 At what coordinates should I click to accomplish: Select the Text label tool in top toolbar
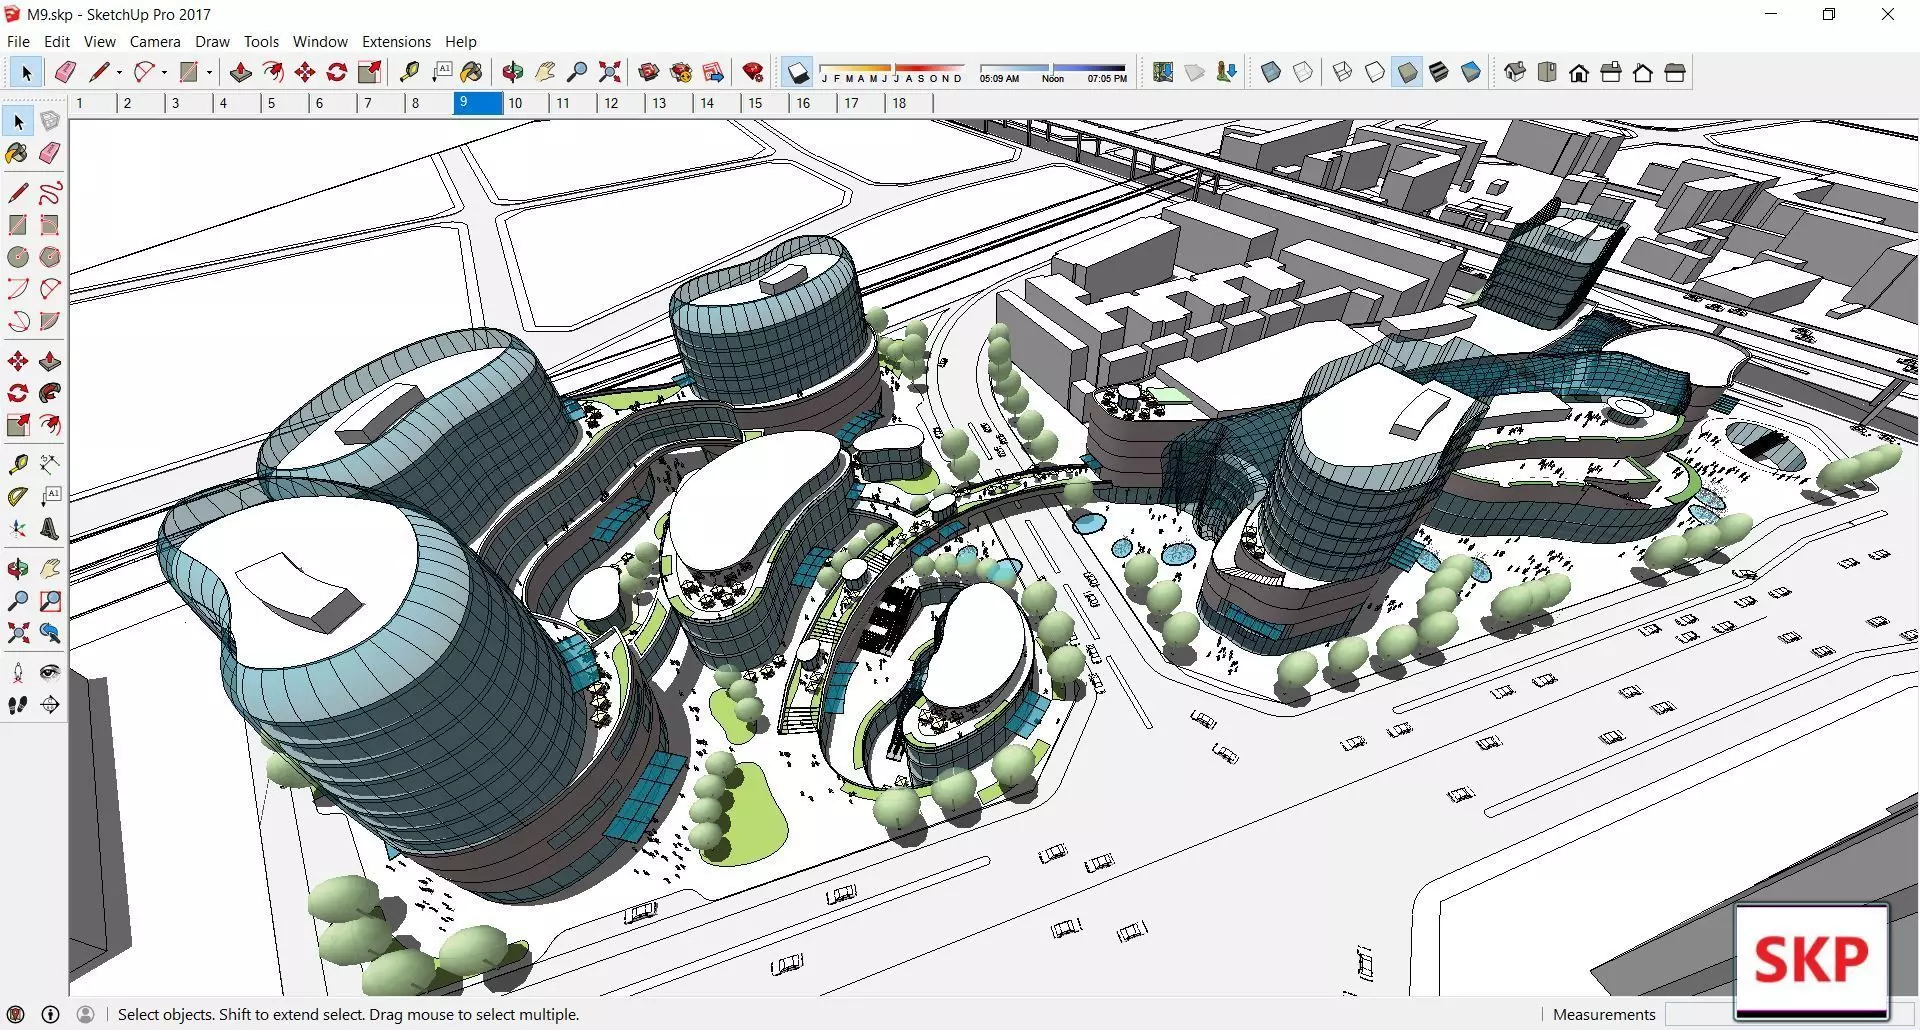click(x=441, y=72)
